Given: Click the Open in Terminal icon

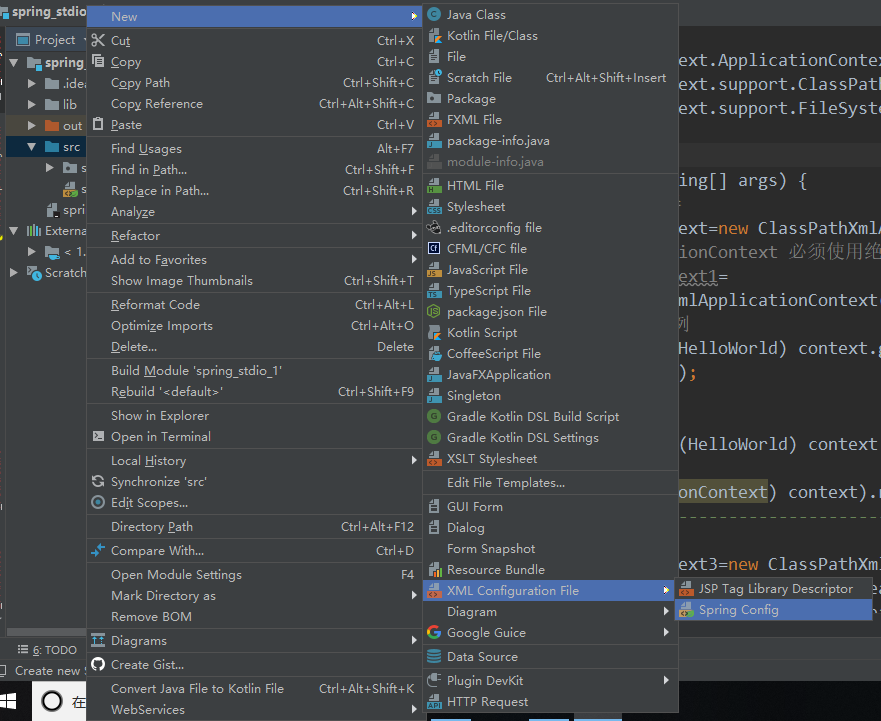Looking at the screenshot, I should (98, 436).
